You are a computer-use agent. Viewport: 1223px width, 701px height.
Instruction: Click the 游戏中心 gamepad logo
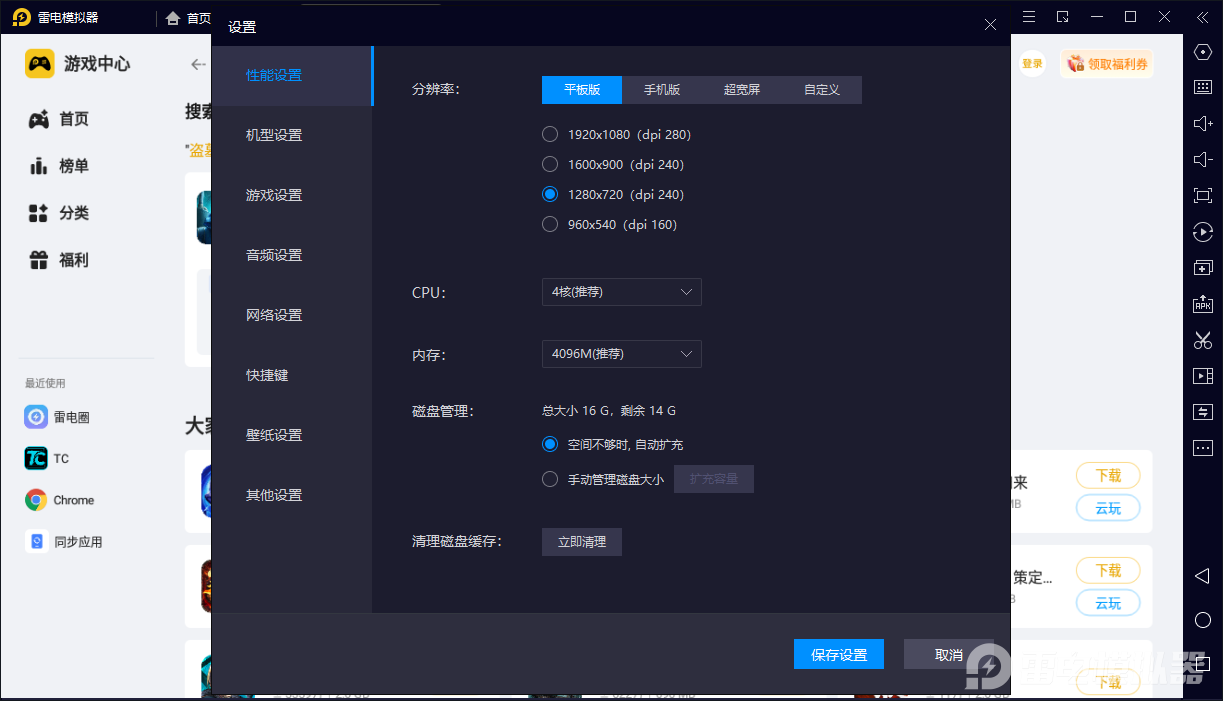point(40,63)
